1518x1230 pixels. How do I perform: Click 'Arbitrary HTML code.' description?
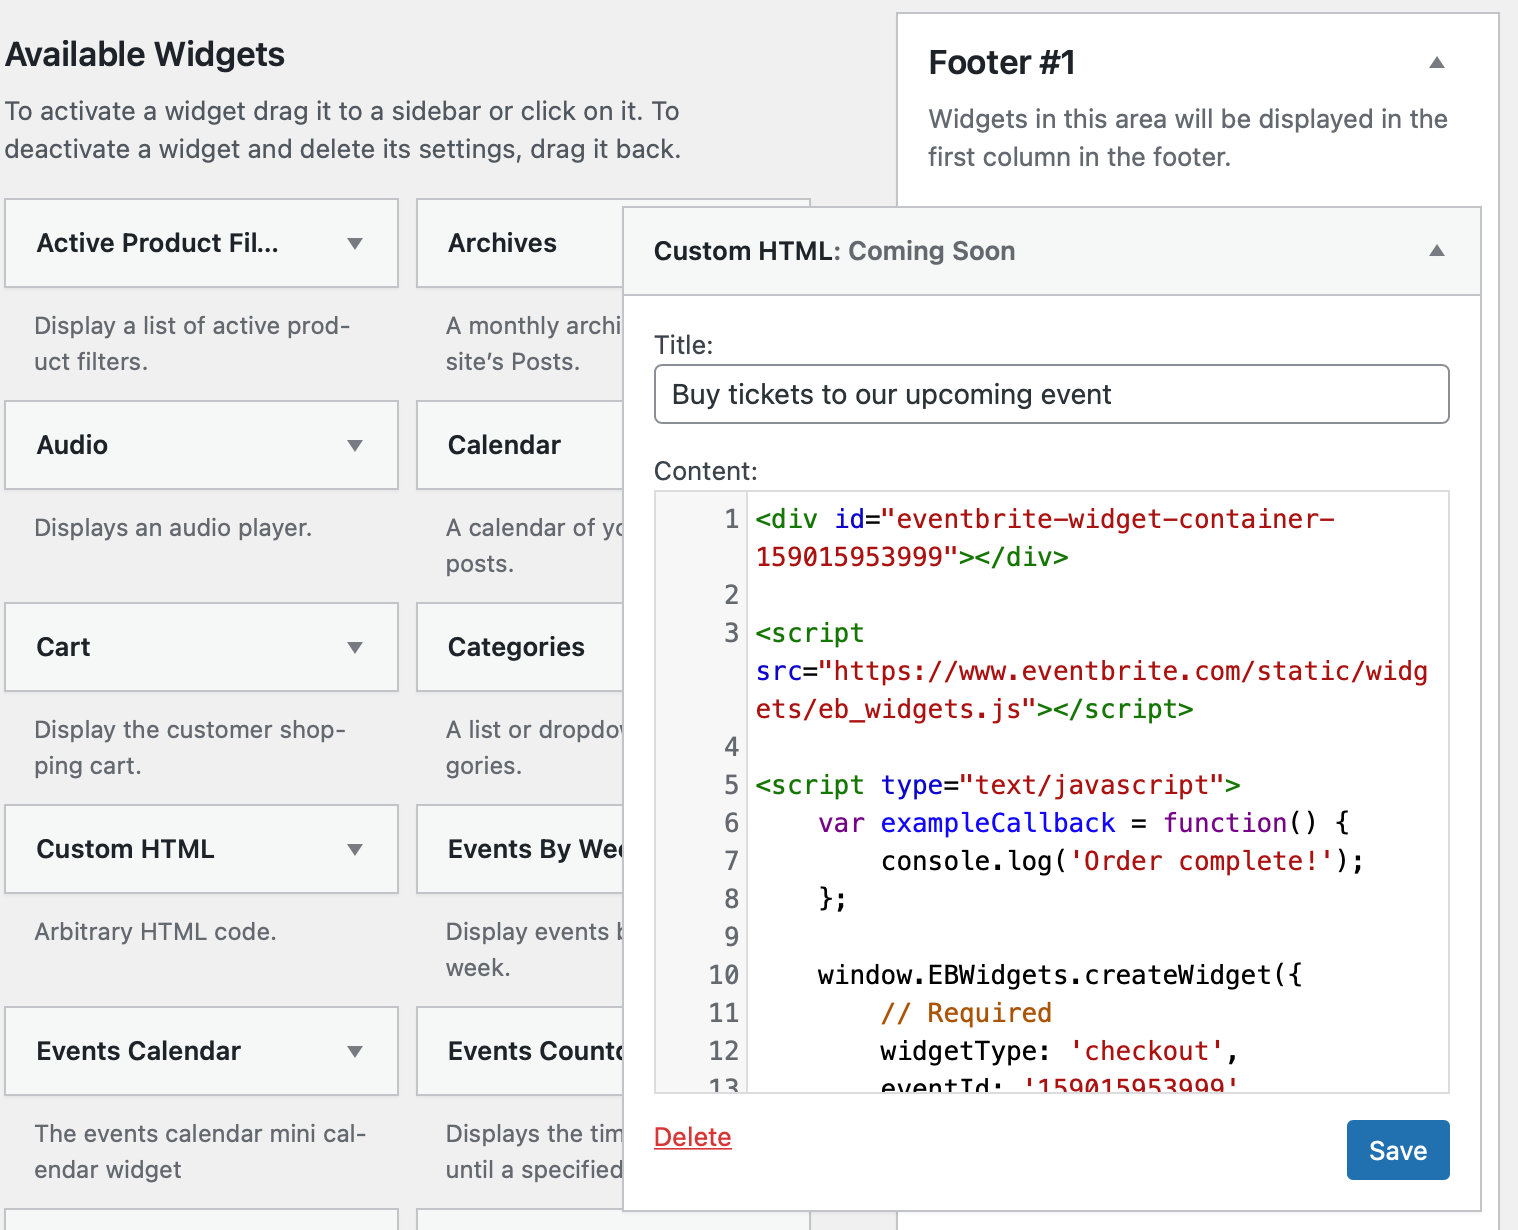coord(155,931)
